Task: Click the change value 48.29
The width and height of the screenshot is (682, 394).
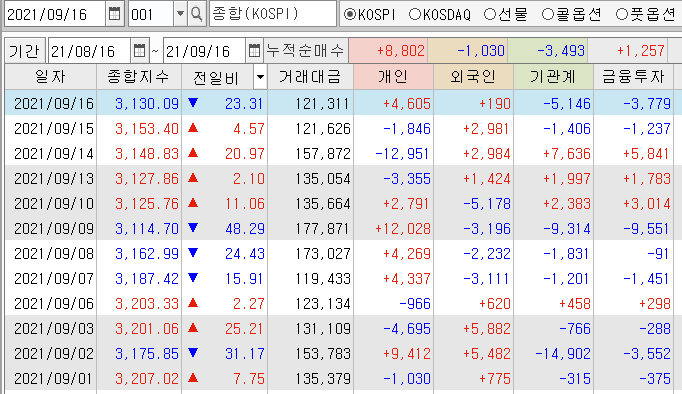Action: (x=245, y=228)
